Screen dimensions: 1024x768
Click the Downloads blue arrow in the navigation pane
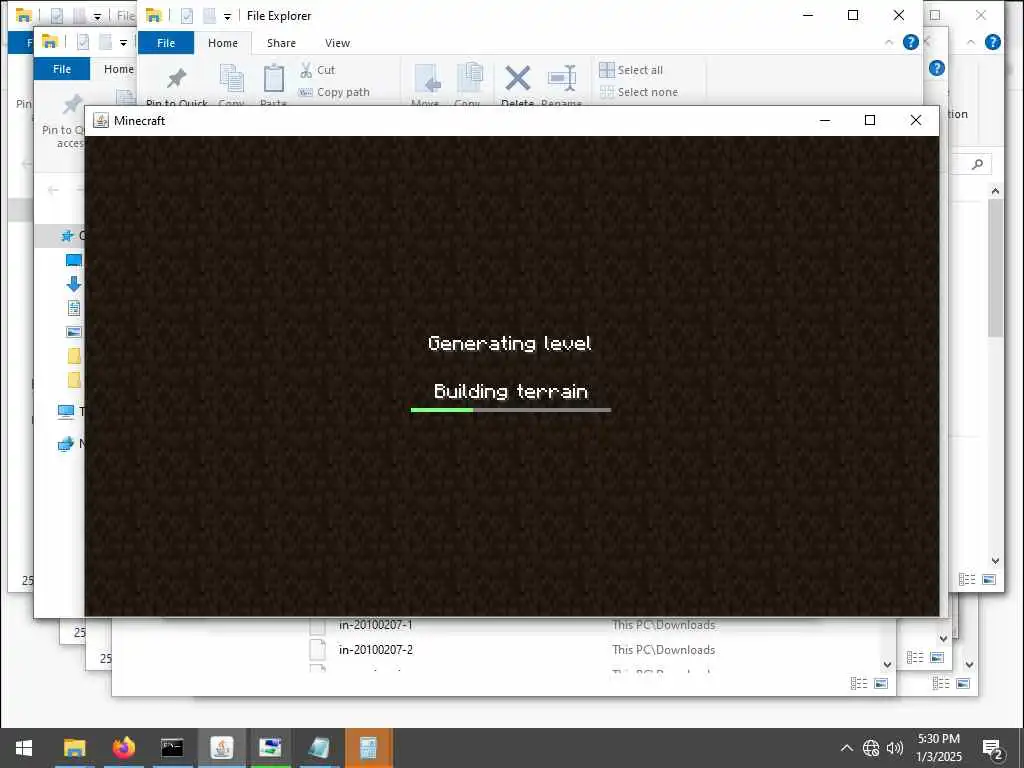[74, 284]
